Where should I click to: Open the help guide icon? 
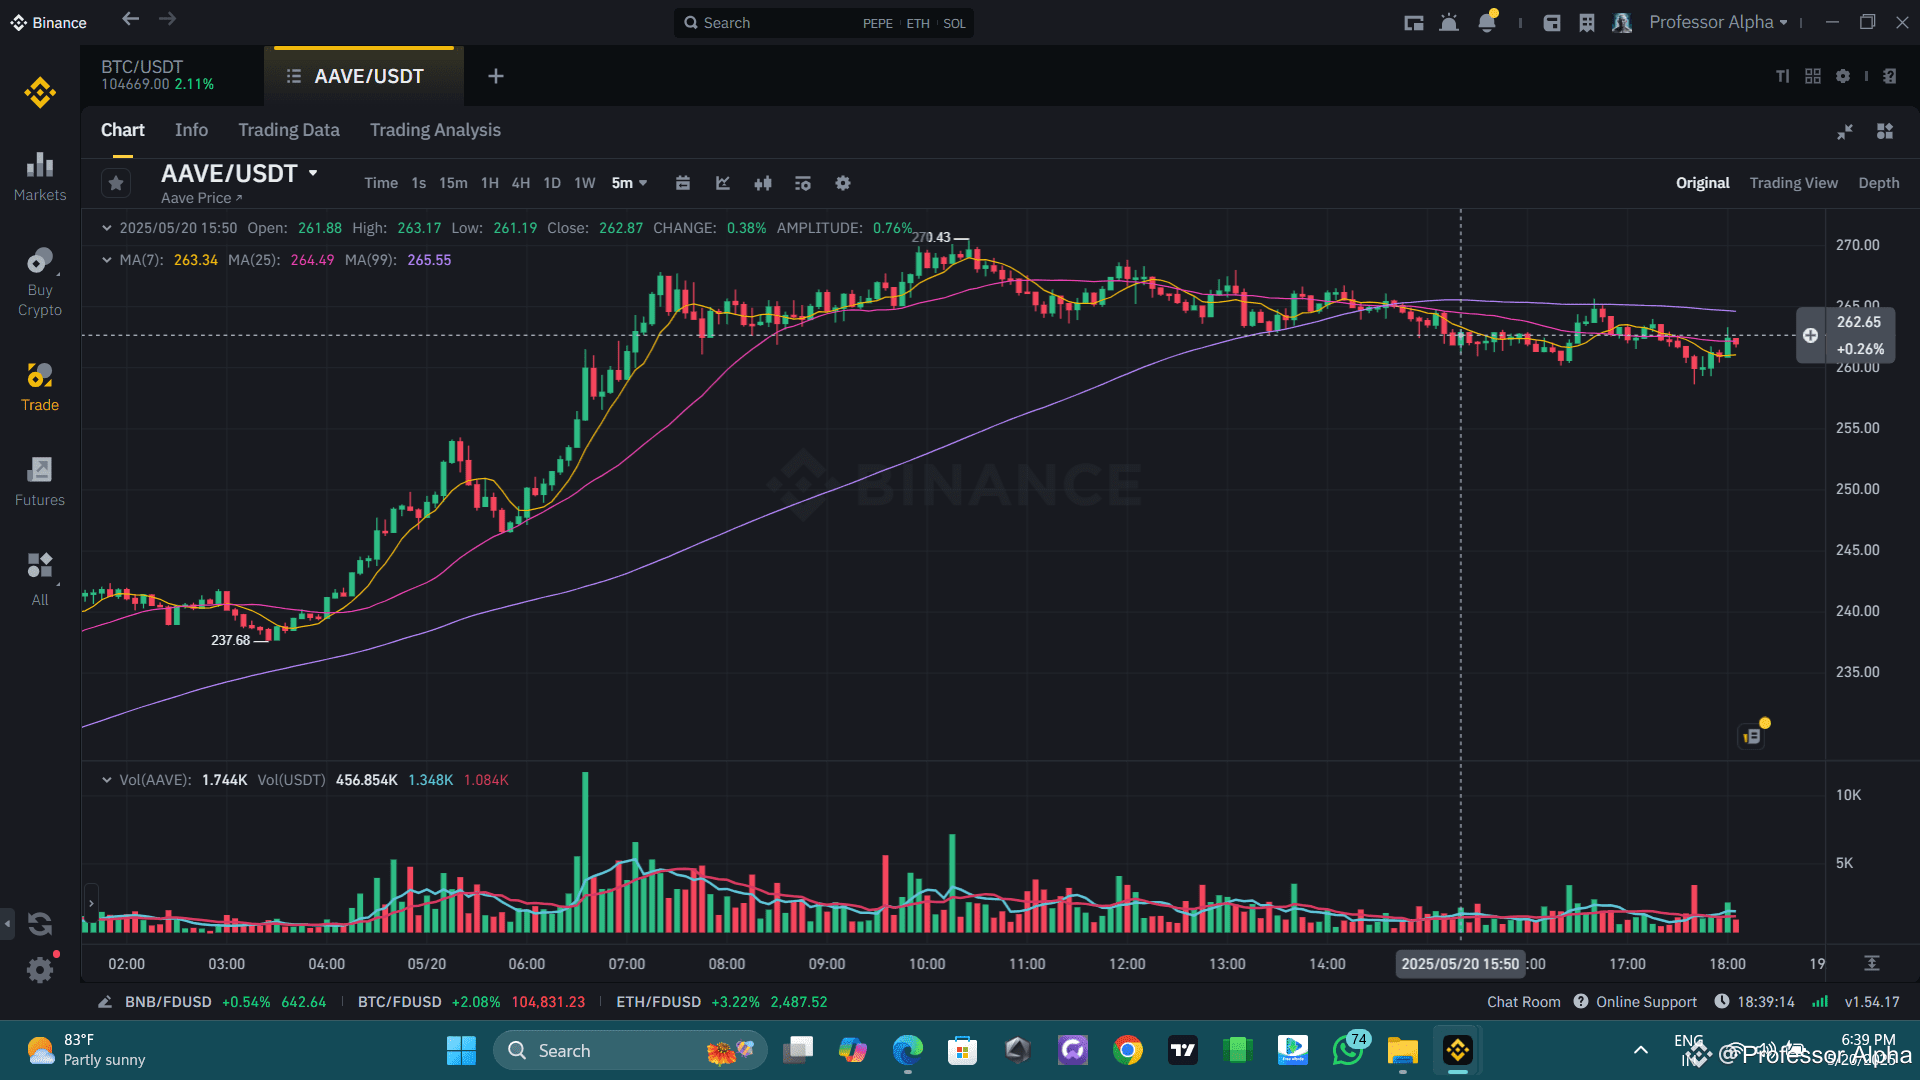tap(1889, 76)
